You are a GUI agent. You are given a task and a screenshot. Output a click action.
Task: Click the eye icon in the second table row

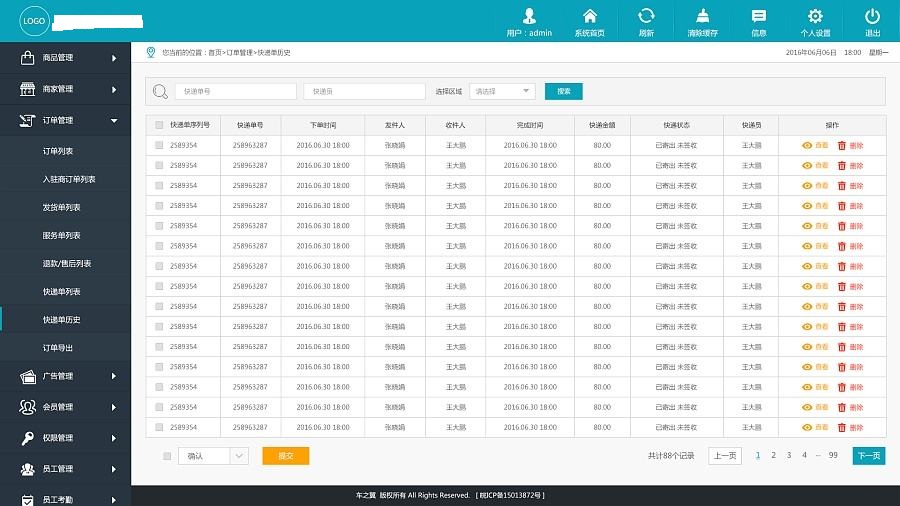pyautogui.click(x=806, y=166)
